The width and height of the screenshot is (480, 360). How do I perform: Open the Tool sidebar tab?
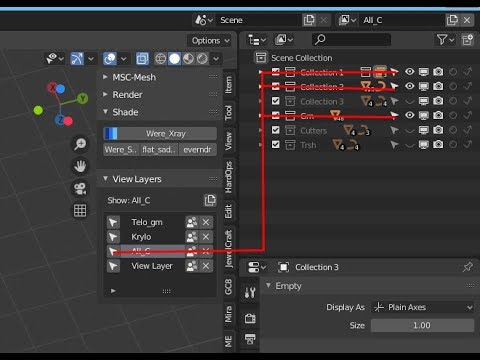click(x=228, y=113)
